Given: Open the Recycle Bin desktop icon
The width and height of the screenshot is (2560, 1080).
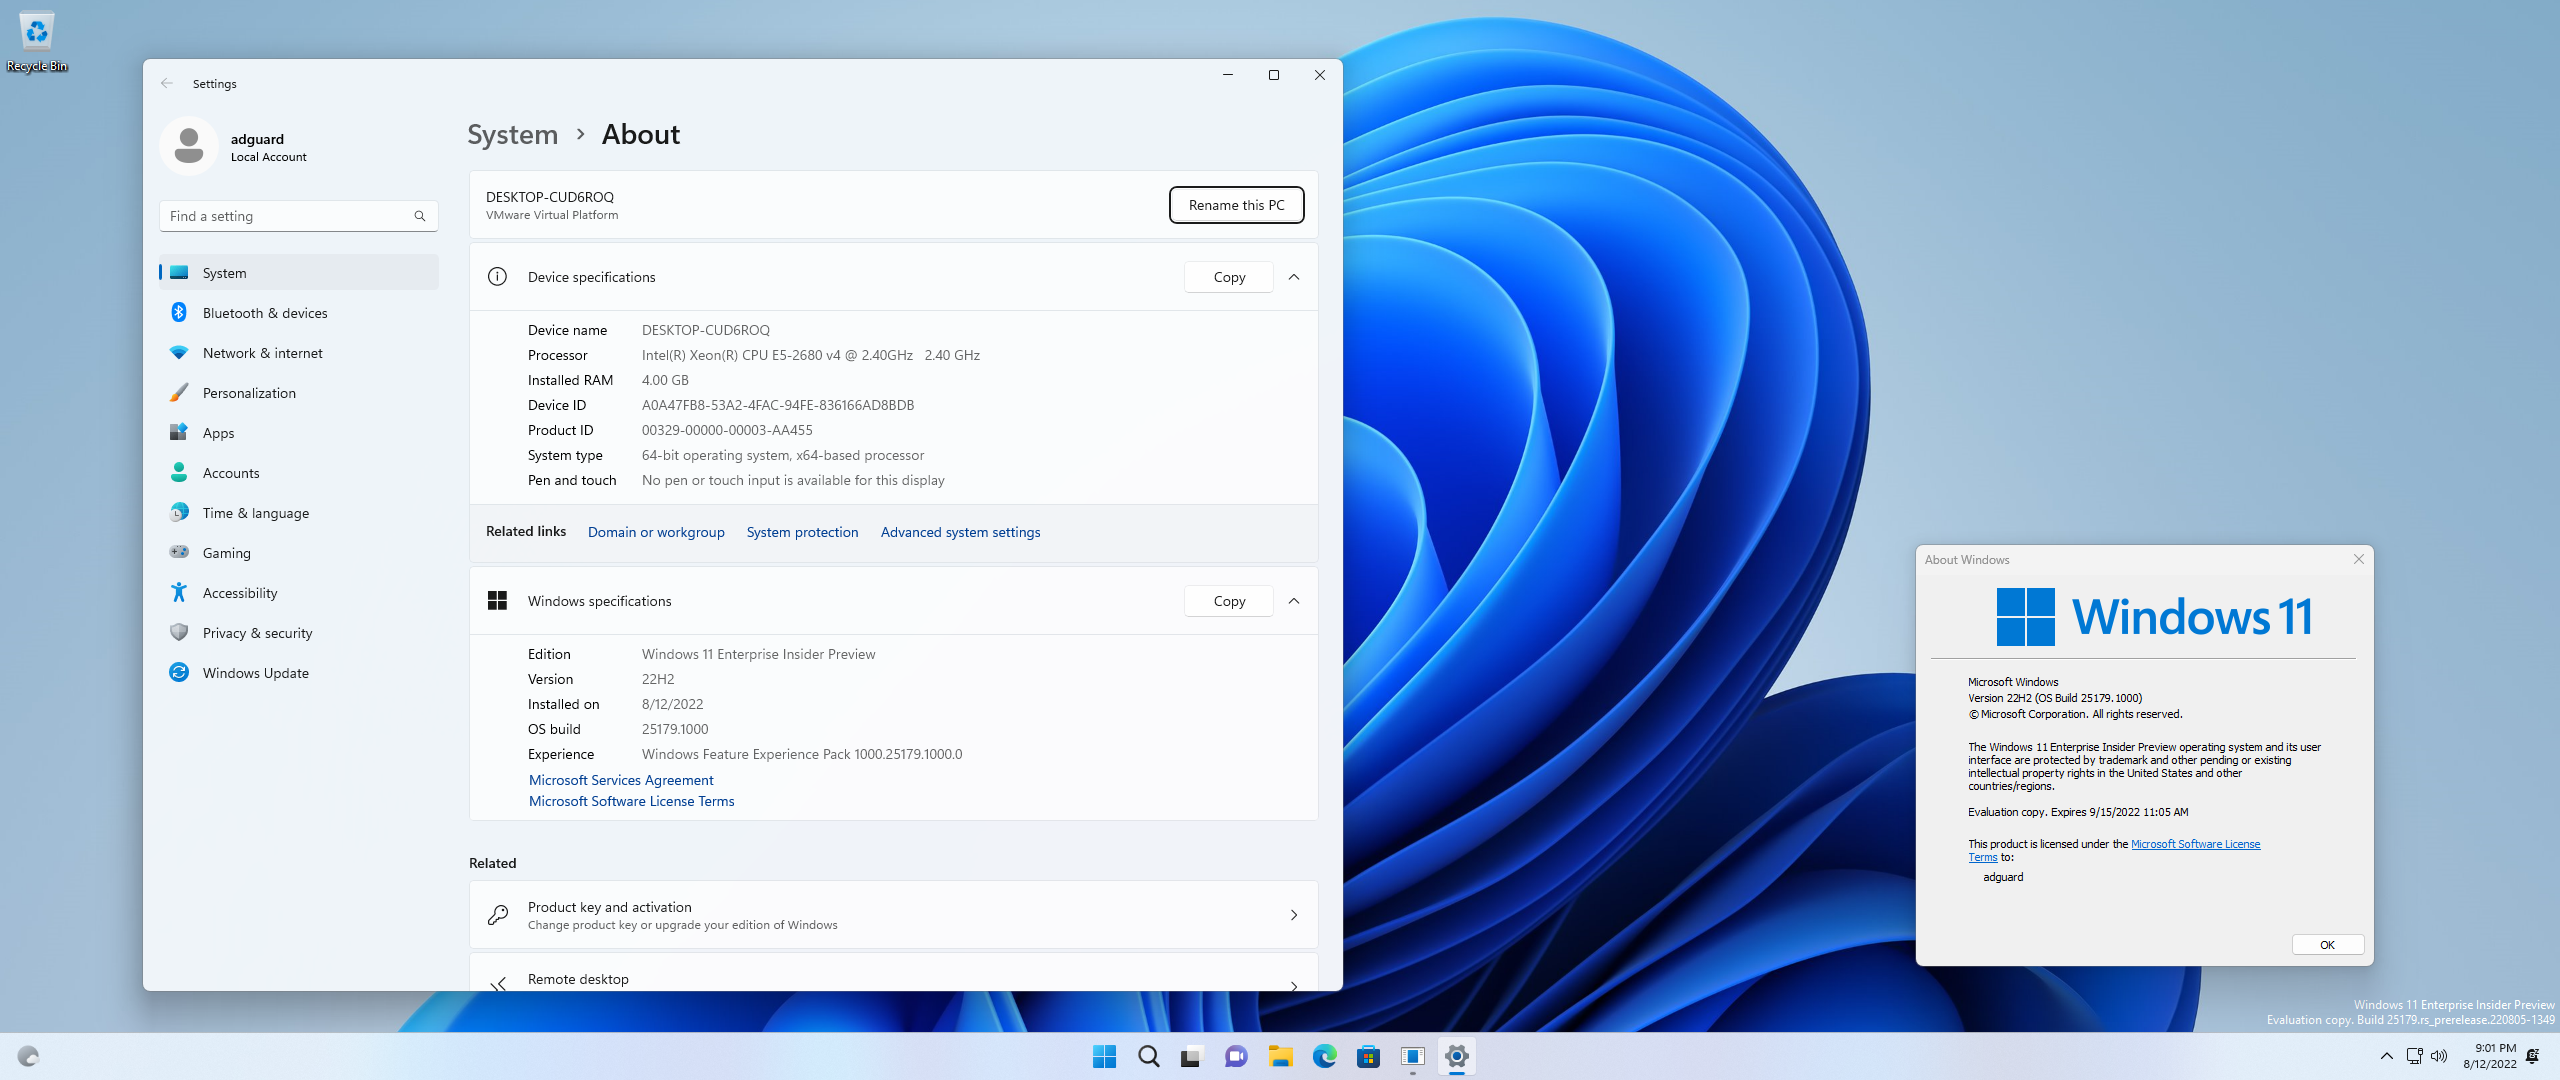Looking at the screenshot, I should point(37,40).
